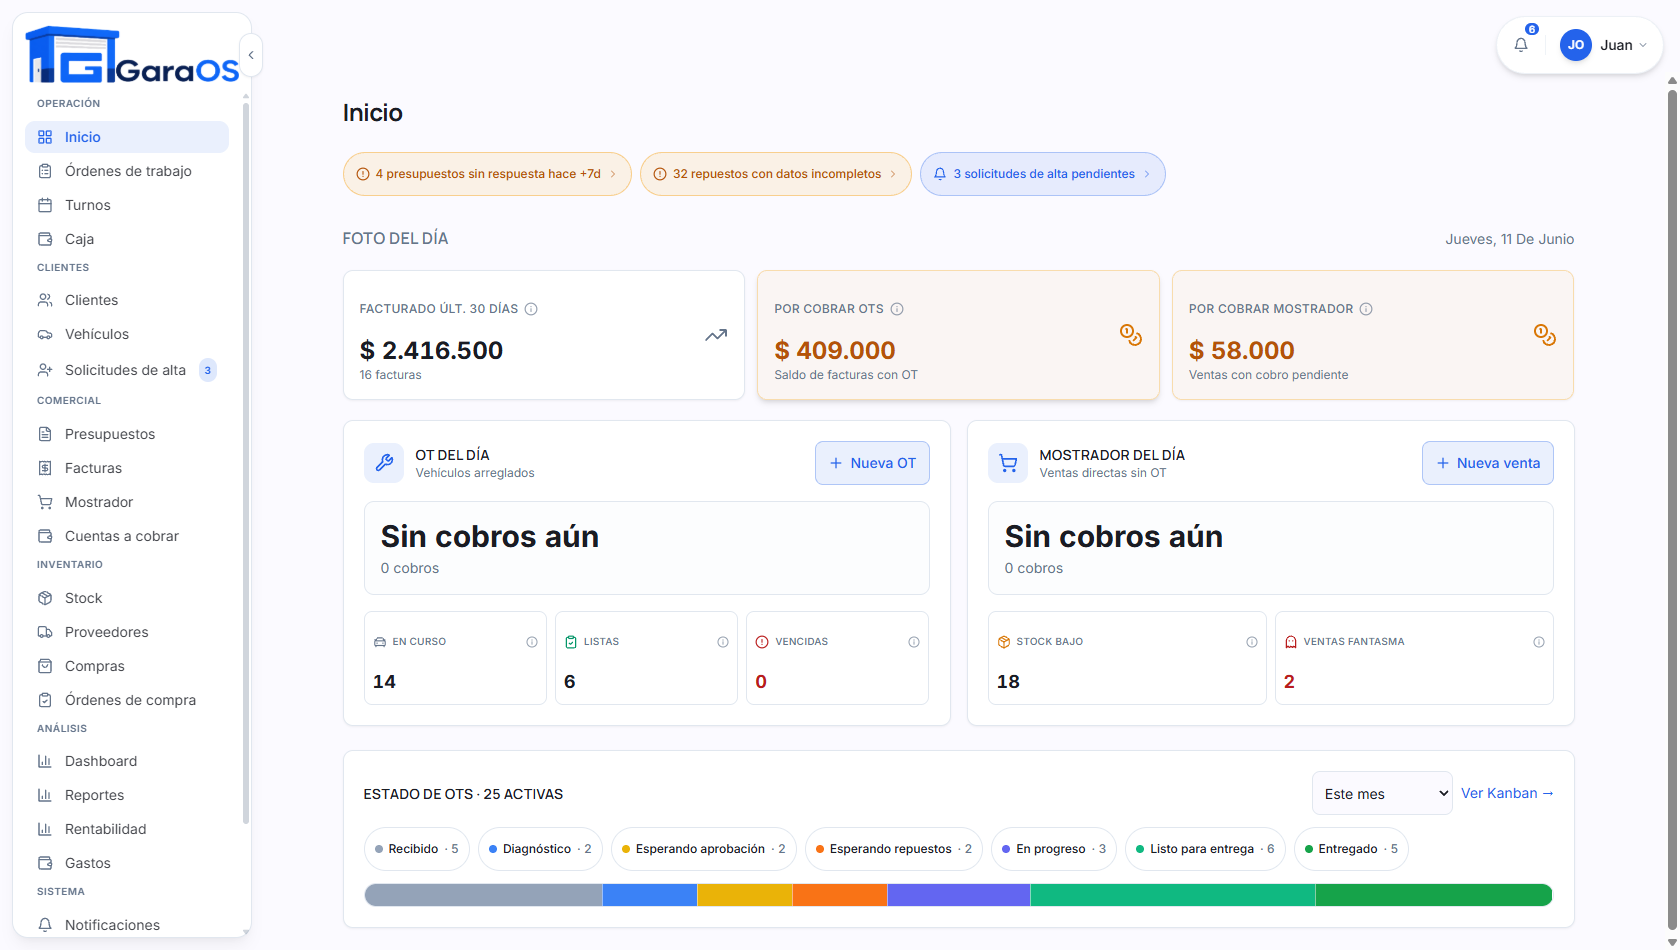Follow the Ver Kanban link
Image resolution: width=1680 pixels, height=950 pixels.
click(x=1507, y=793)
